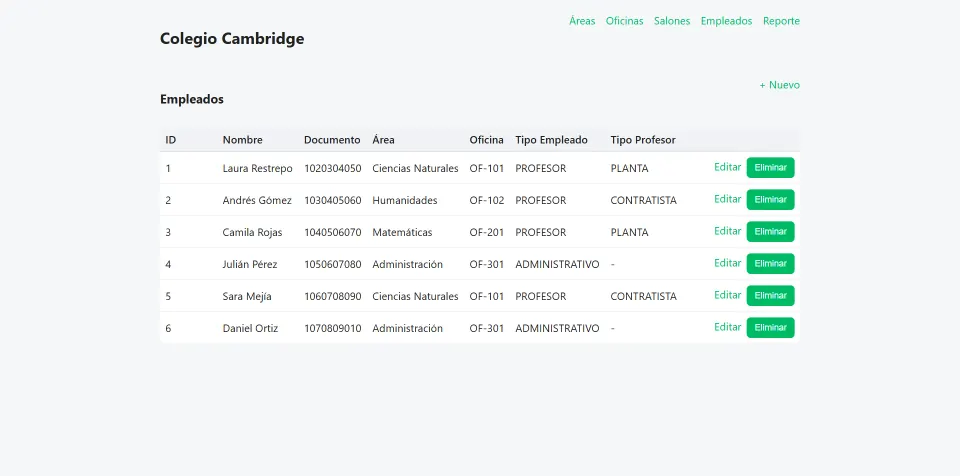
Task: Remove Julián Pérez with Eliminar
Action: coord(770,263)
